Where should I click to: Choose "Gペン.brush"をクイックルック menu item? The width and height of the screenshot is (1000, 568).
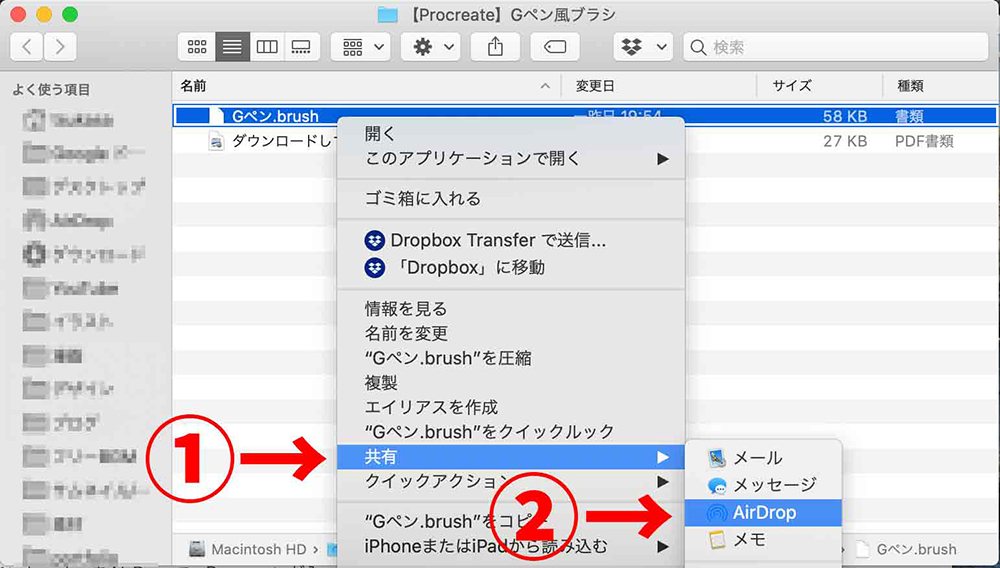(x=510, y=432)
